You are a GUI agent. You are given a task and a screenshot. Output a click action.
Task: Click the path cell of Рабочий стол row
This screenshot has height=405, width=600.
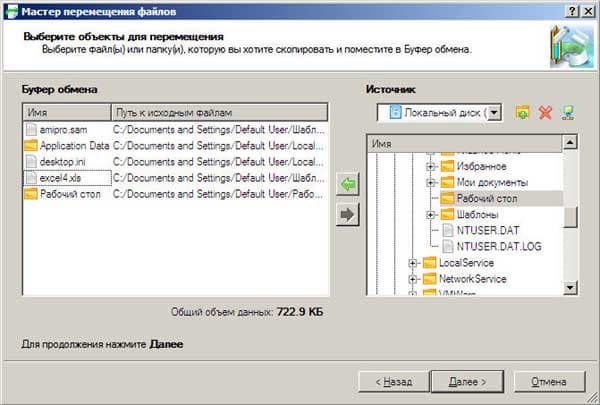(218, 194)
